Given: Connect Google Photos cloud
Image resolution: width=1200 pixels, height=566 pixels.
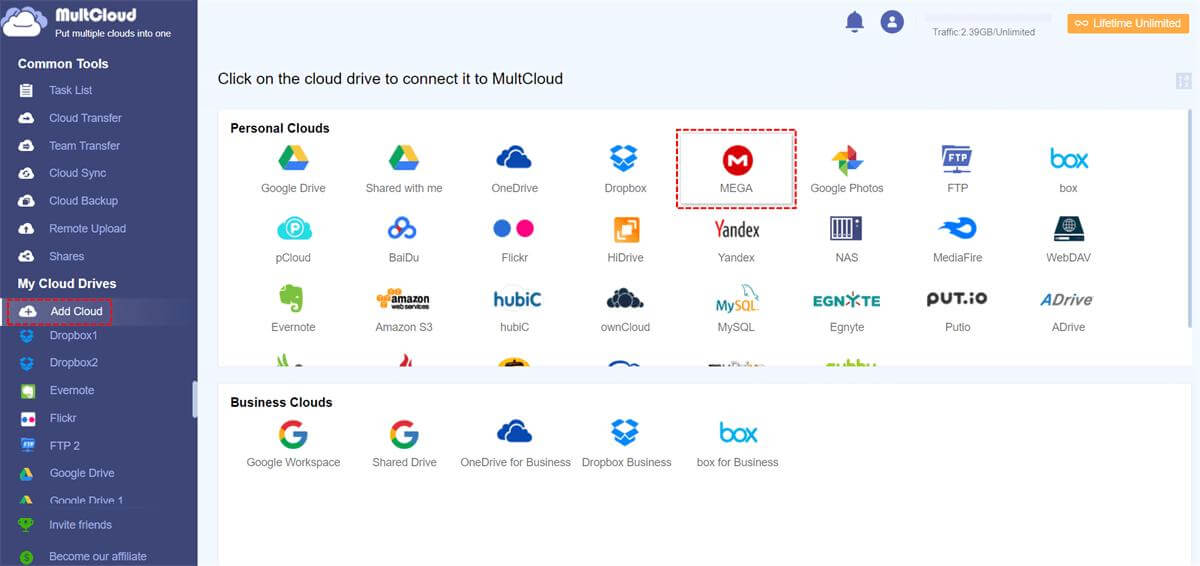Looking at the screenshot, I should click(847, 168).
